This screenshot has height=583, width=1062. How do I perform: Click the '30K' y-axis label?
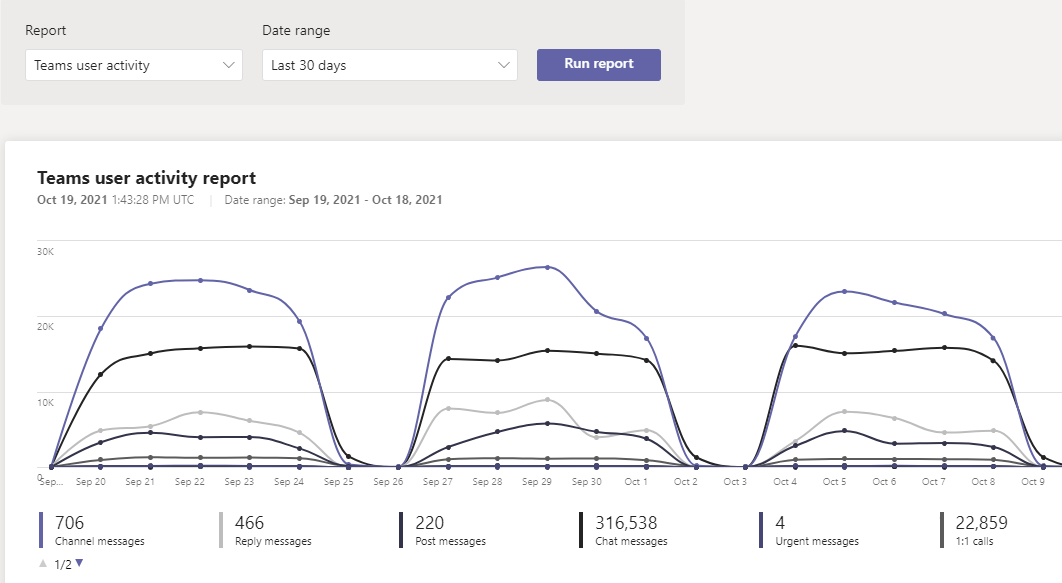pyautogui.click(x=45, y=252)
